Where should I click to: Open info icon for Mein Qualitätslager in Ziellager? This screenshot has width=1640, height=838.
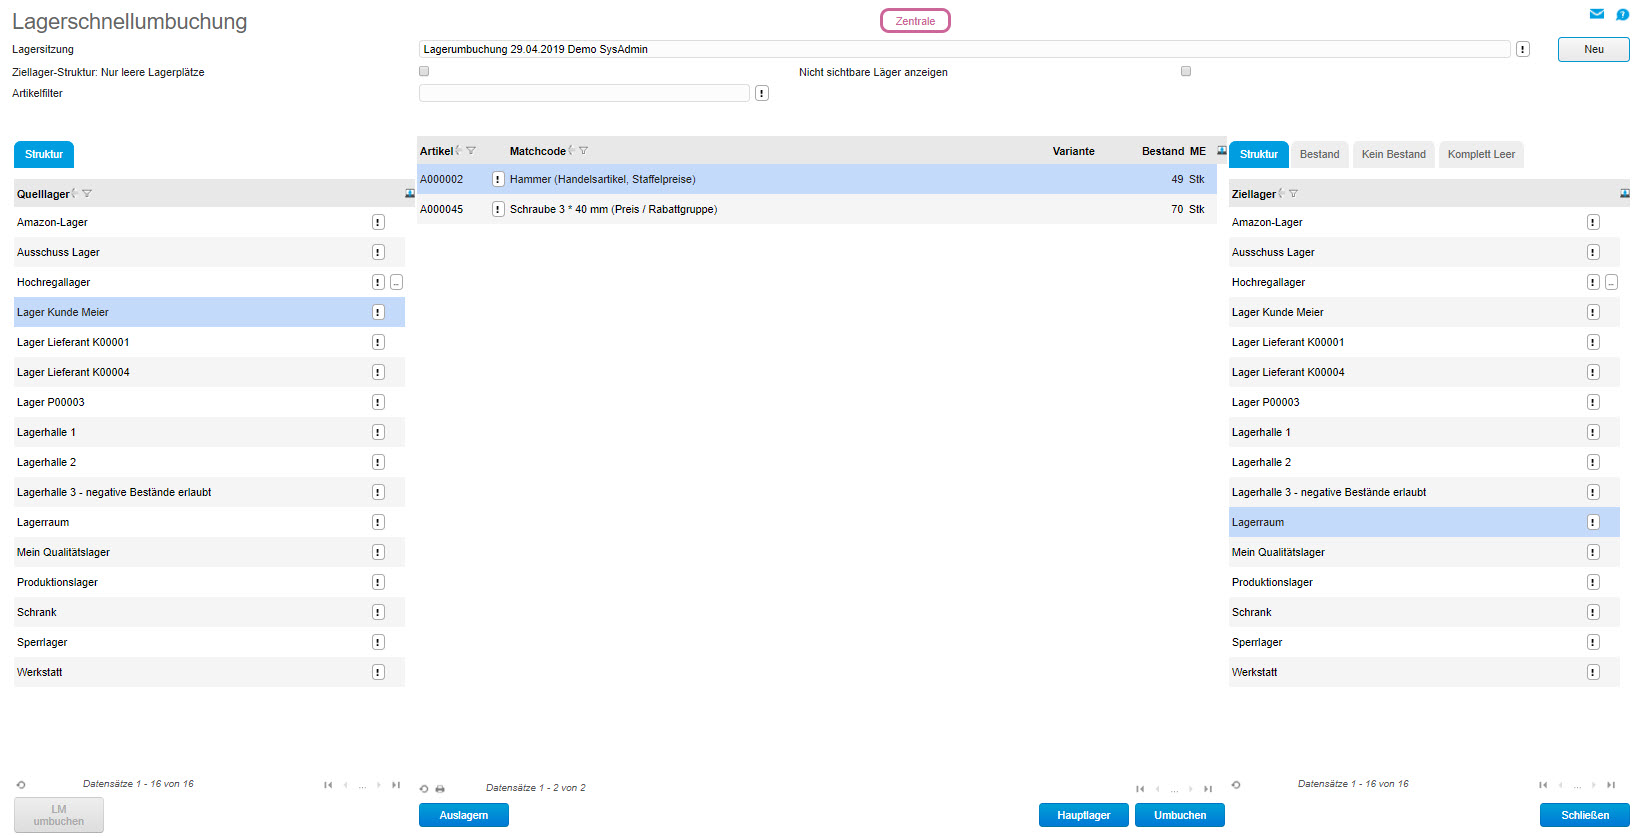pos(1593,552)
